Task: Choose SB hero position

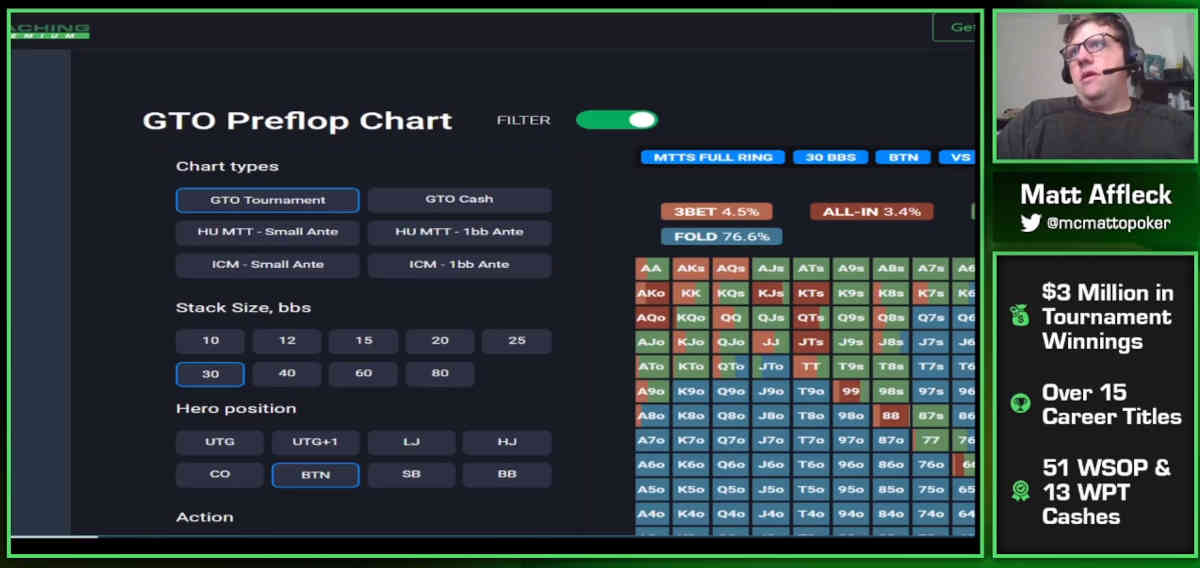Action: pos(411,474)
